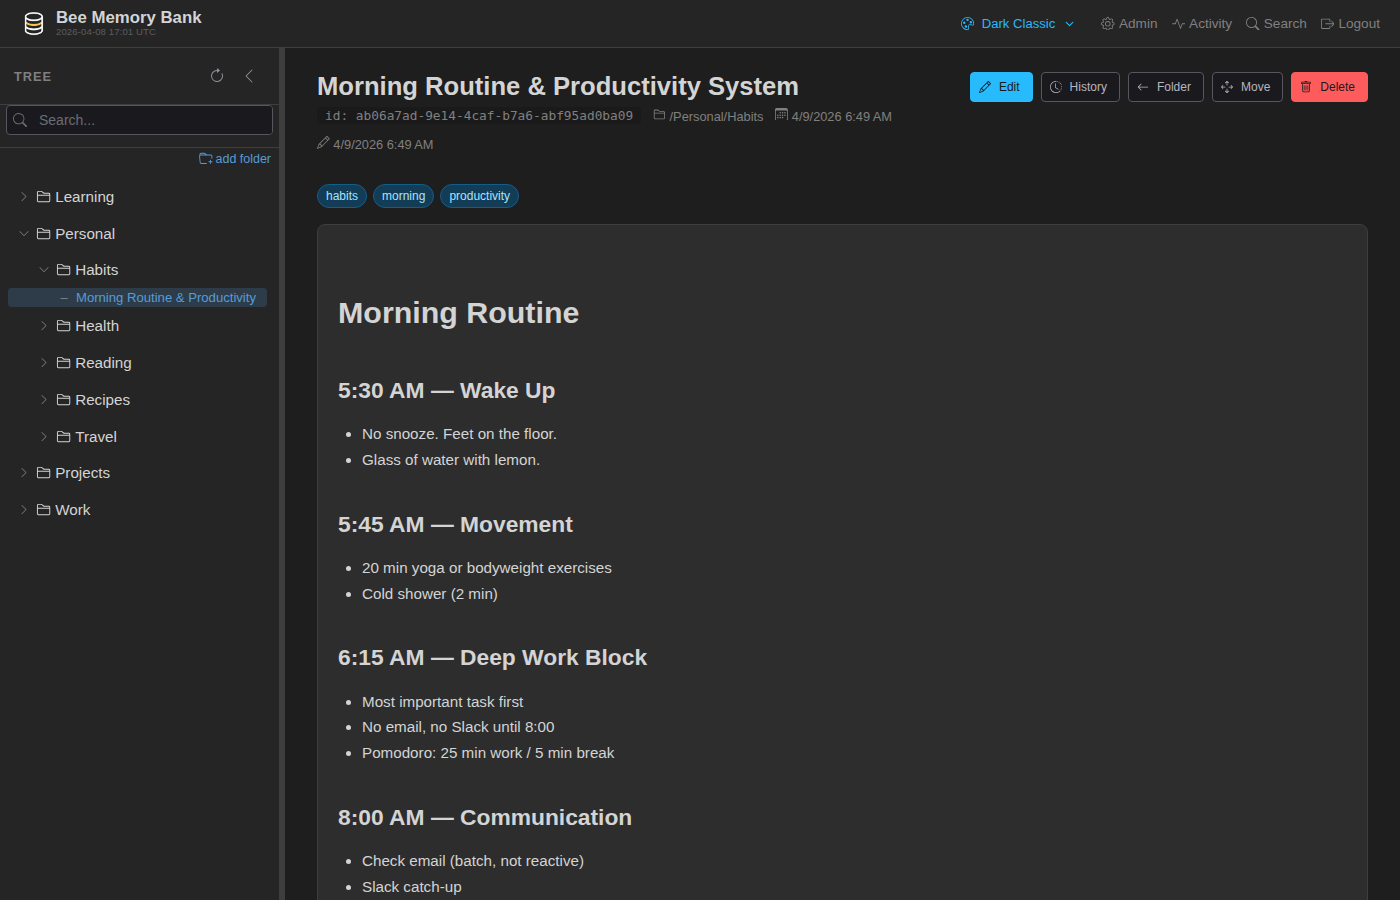Collapse the Habits folder chevron

44,270
